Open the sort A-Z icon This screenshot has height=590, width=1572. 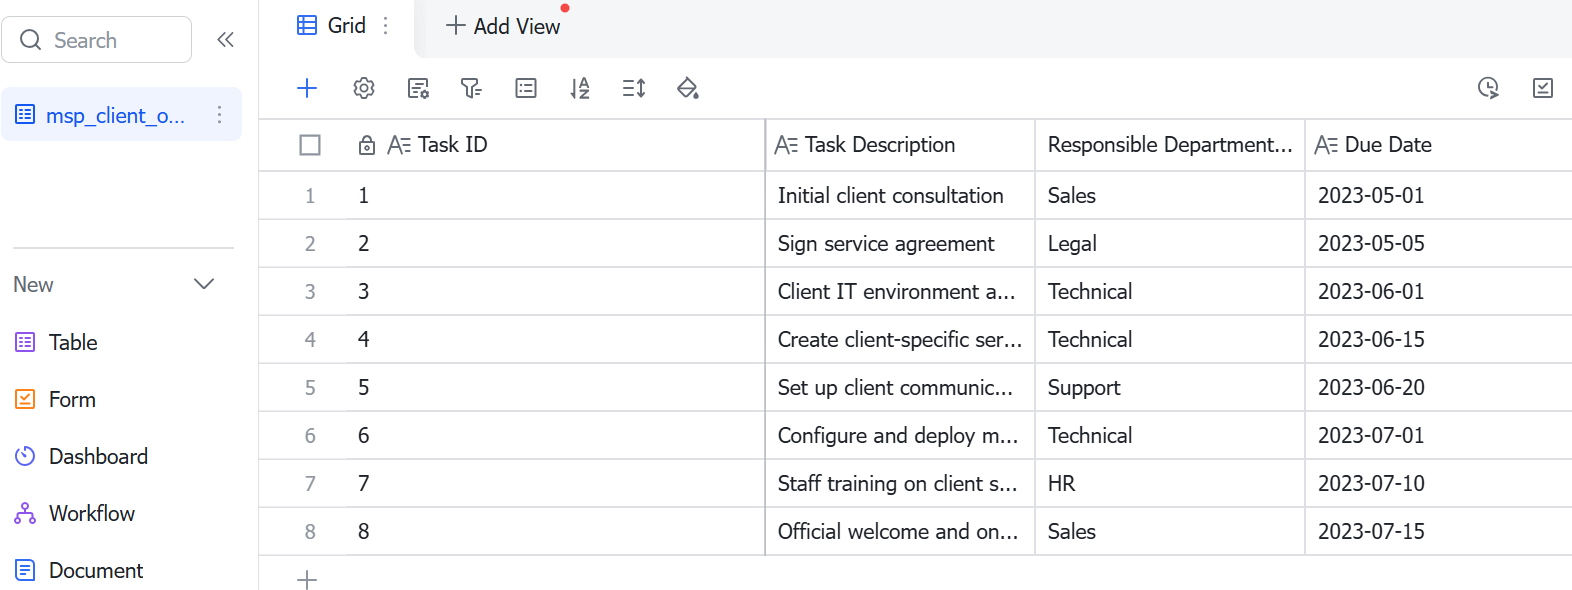pyautogui.click(x=580, y=88)
